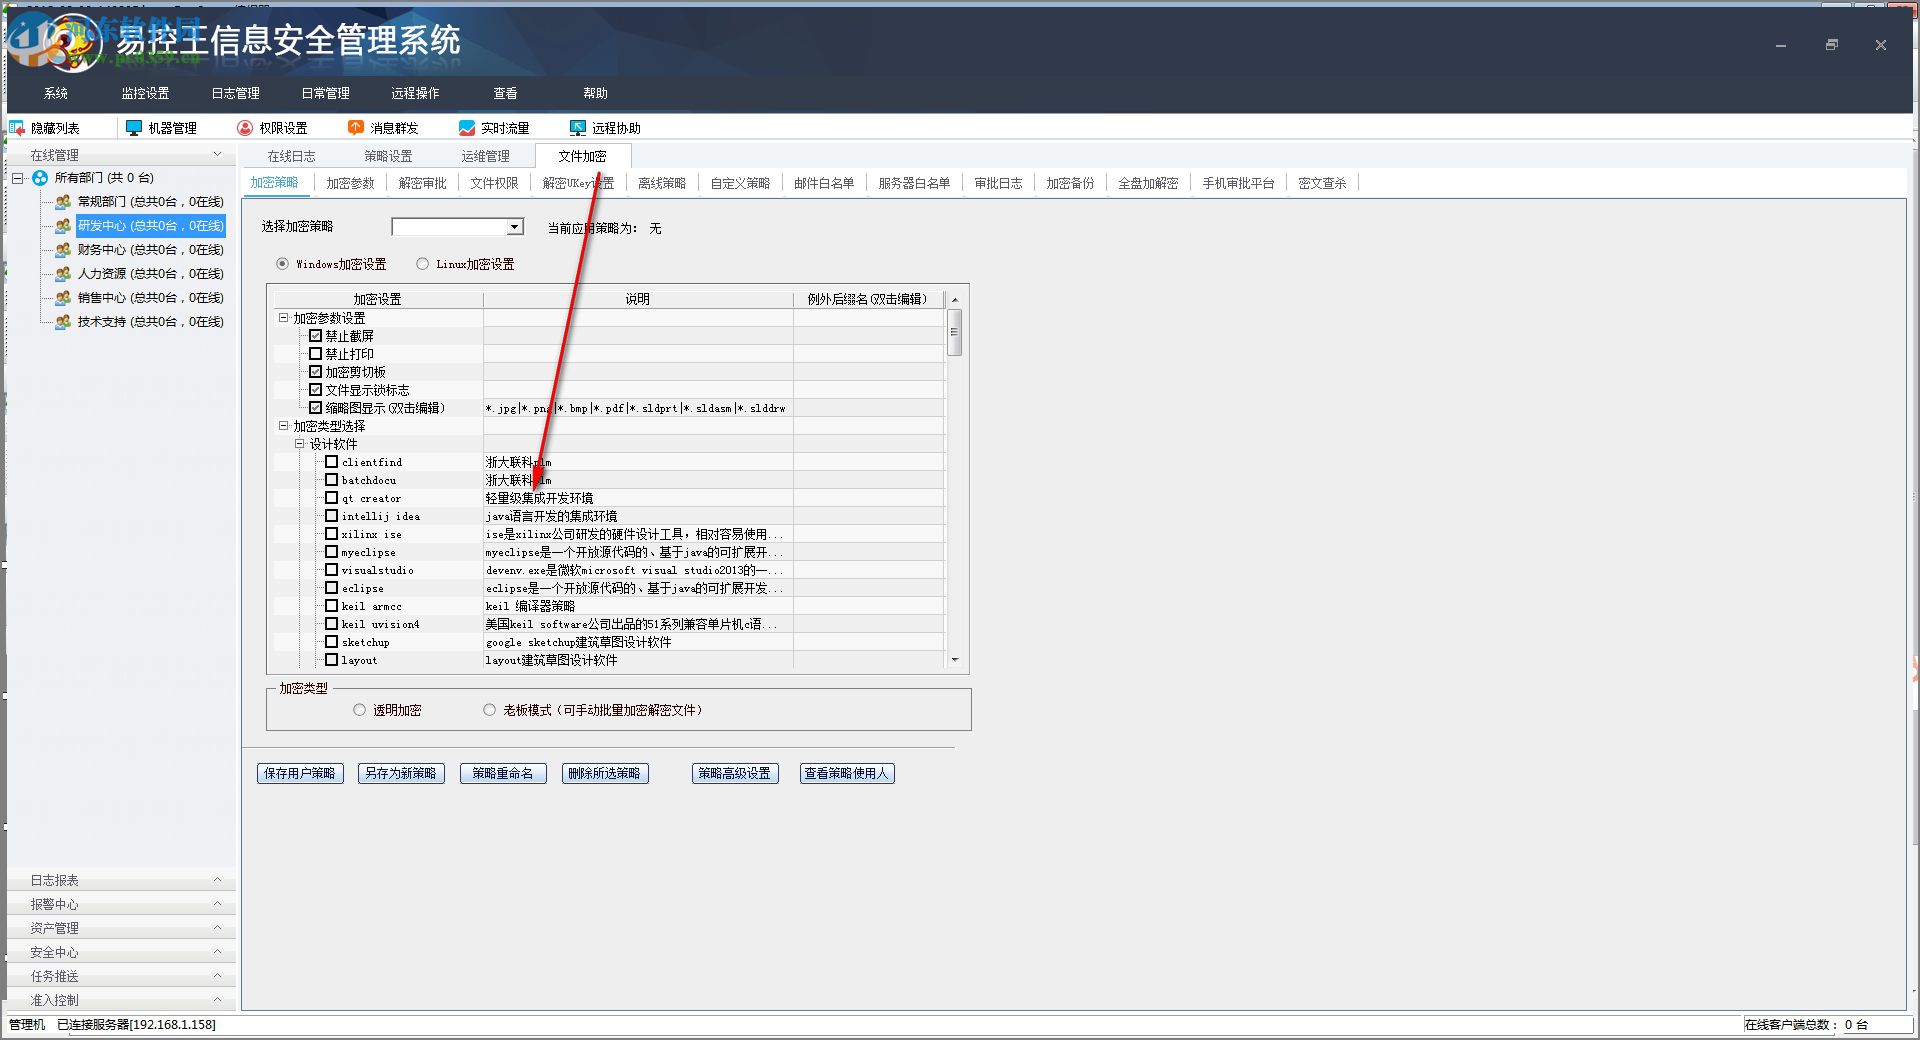The height and width of the screenshot is (1040, 1920).
Task: Click the 隐藏列表 toolbar icon
Action: tap(17, 128)
